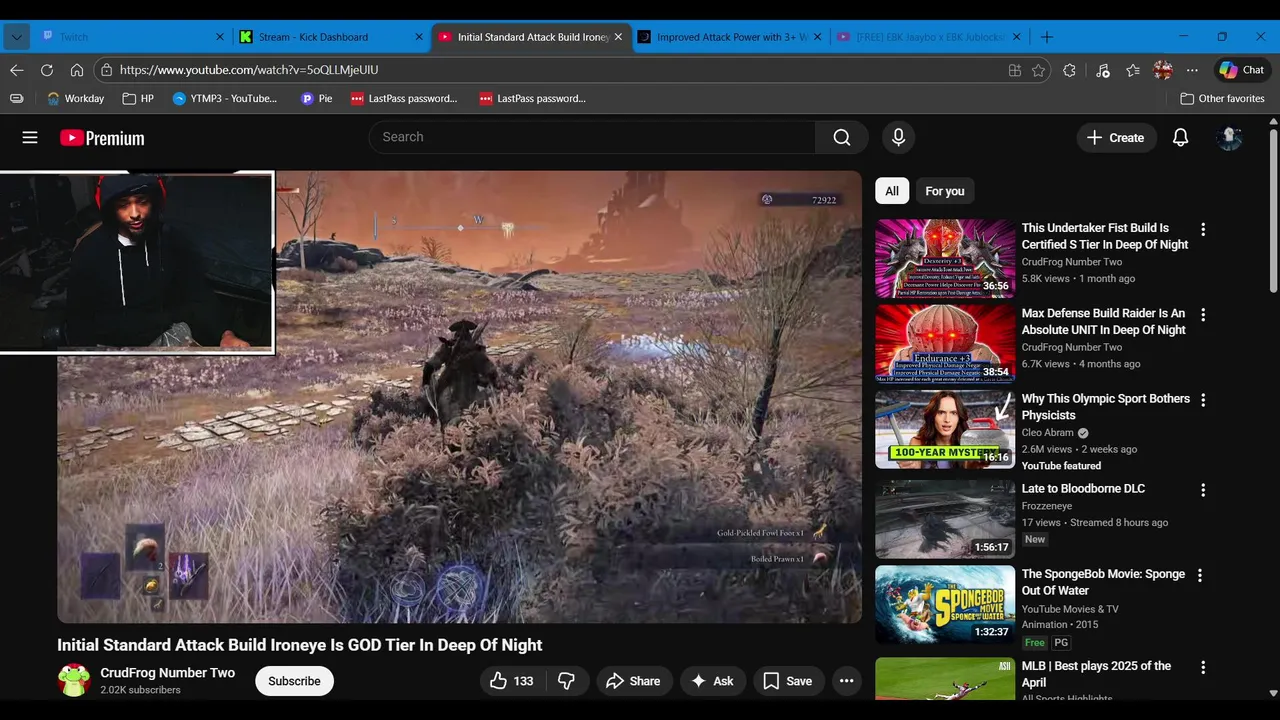
Task: Open the Pie bookmark
Action: coord(316,98)
